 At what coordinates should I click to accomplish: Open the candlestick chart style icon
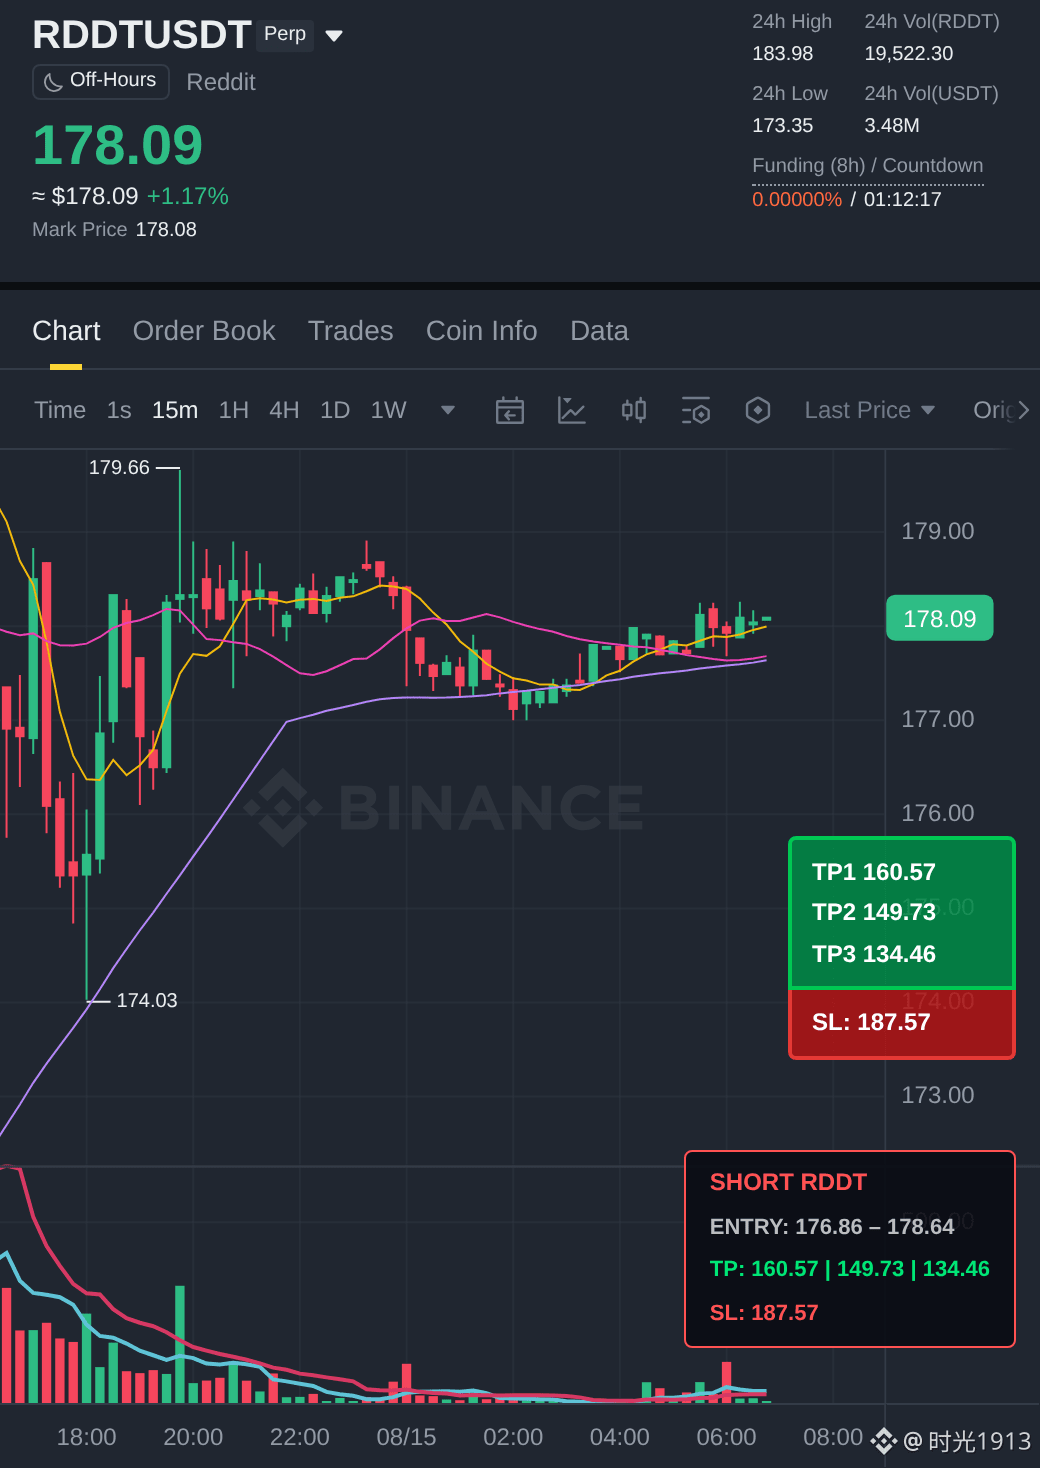tap(634, 410)
